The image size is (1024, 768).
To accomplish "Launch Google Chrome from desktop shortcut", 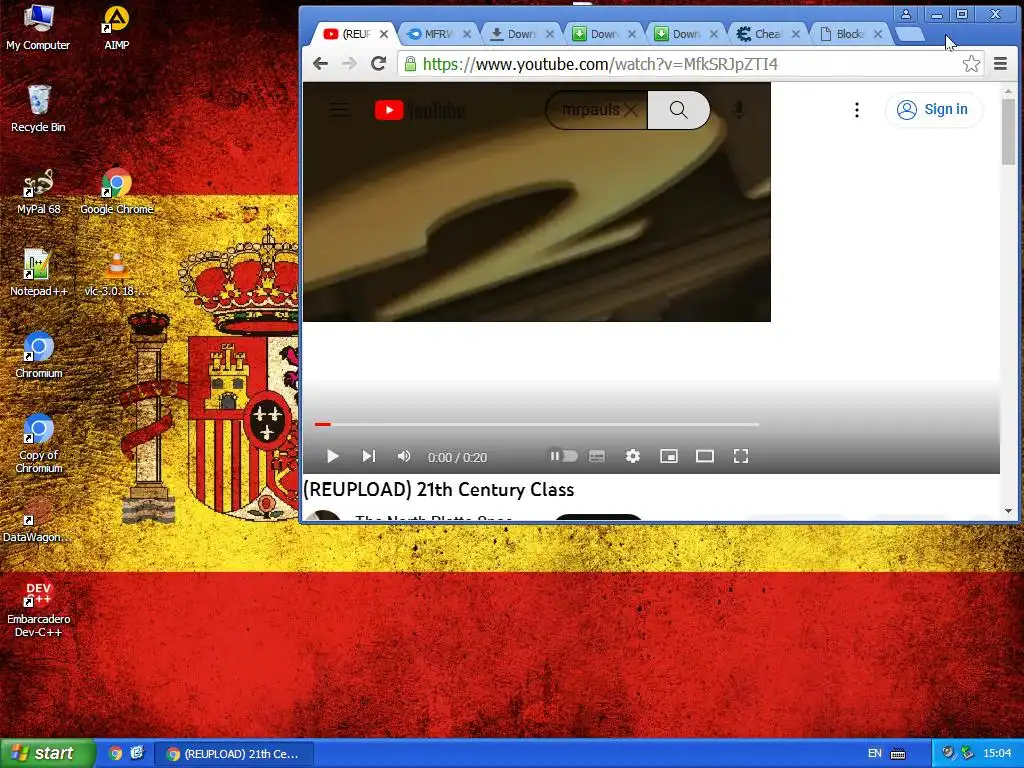I will [117, 191].
